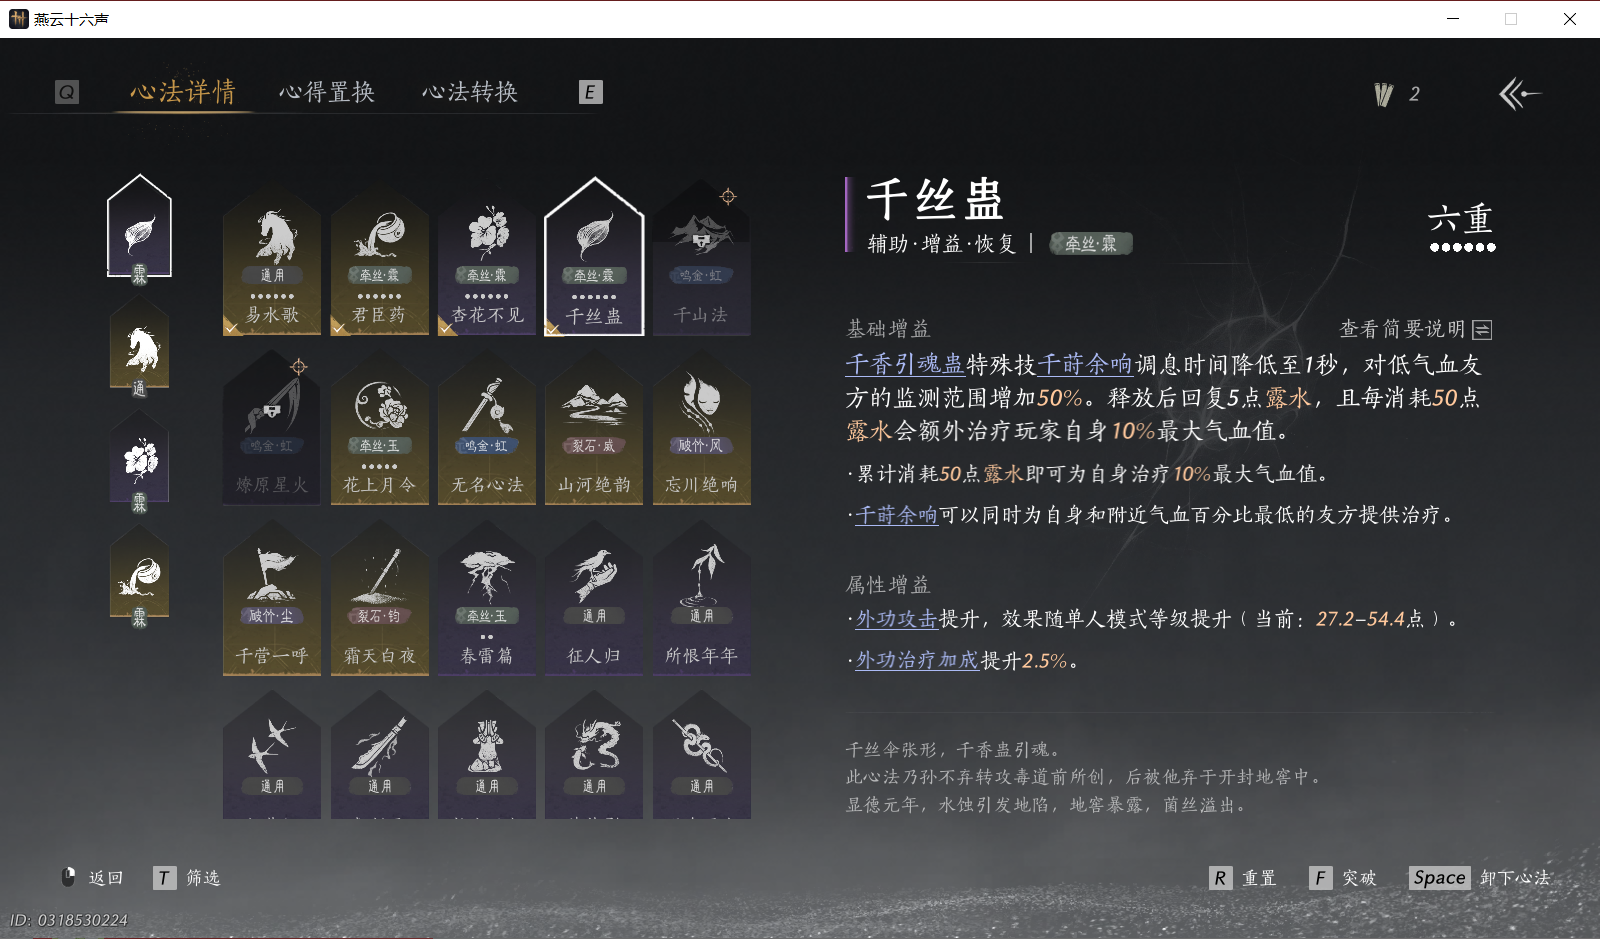Open the 外功攻击 attribute link

coord(896,619)
